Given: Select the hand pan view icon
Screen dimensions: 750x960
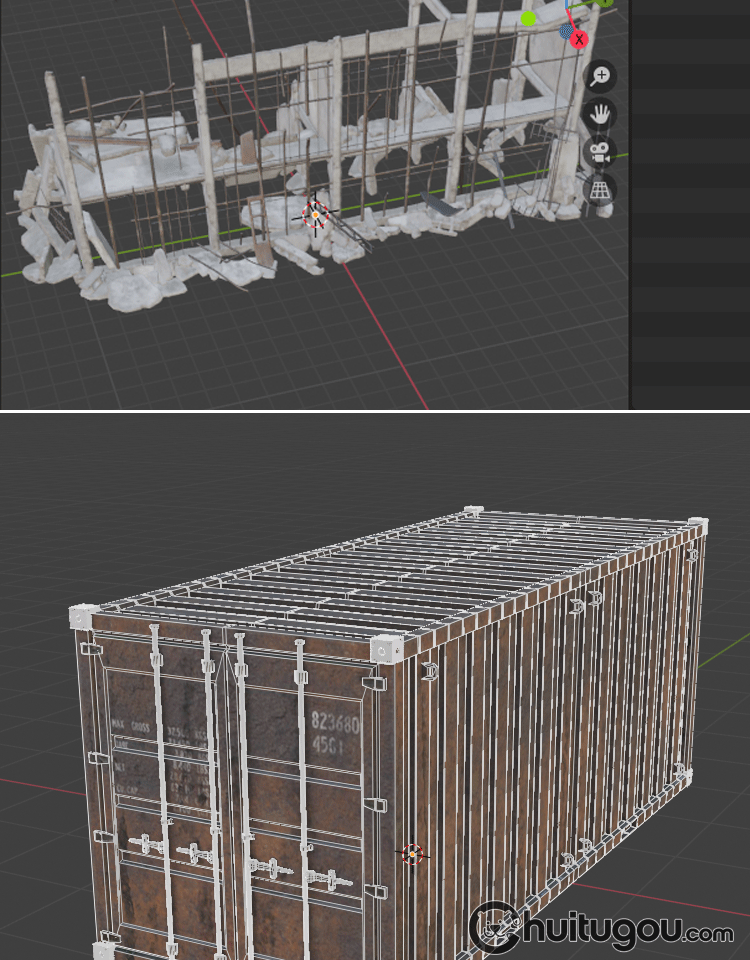Looking at the screenshot, I should 600,114.
